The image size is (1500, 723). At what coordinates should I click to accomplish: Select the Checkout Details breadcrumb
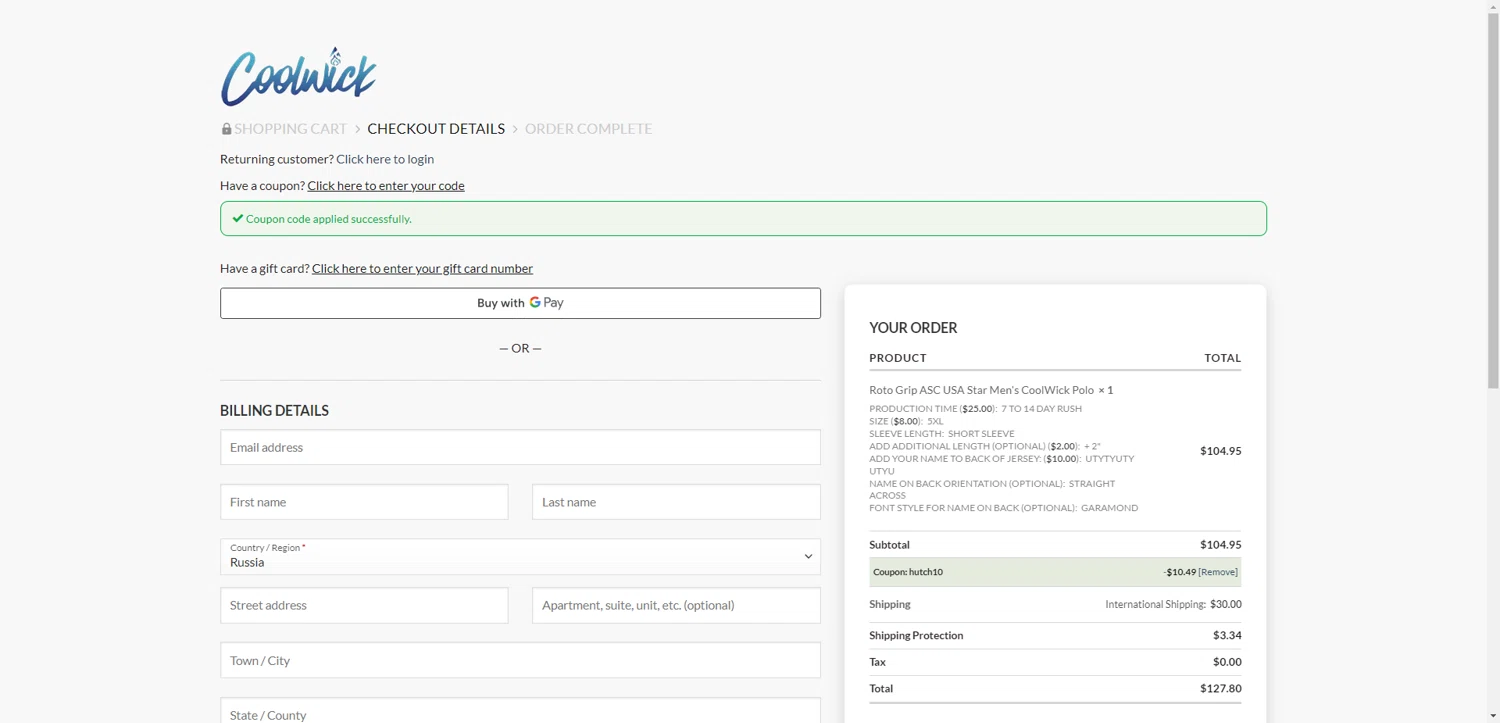coord(436,129)
